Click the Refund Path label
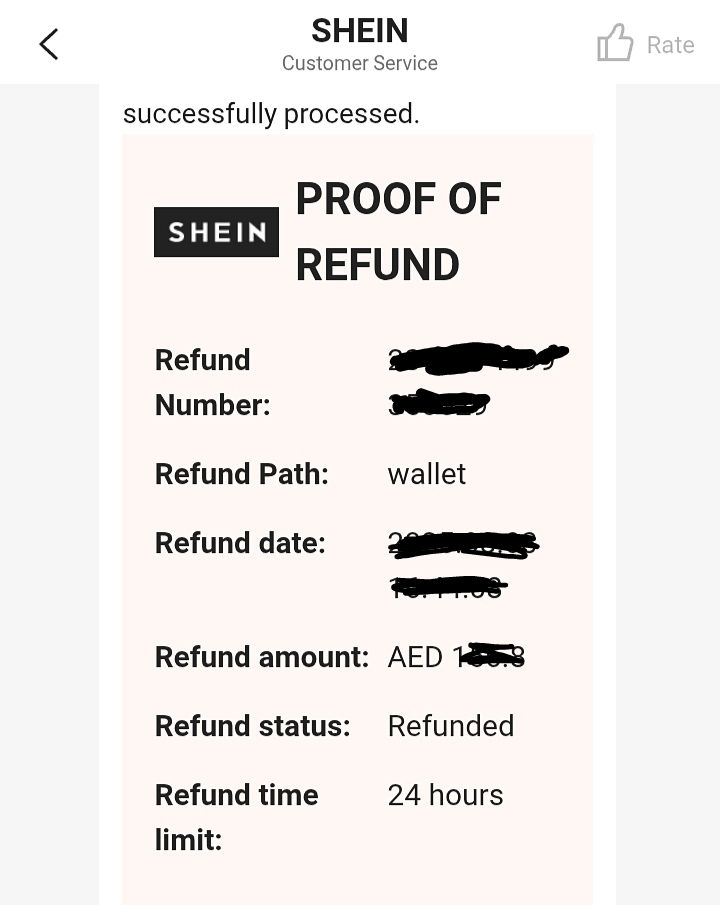 coord(242,474)
